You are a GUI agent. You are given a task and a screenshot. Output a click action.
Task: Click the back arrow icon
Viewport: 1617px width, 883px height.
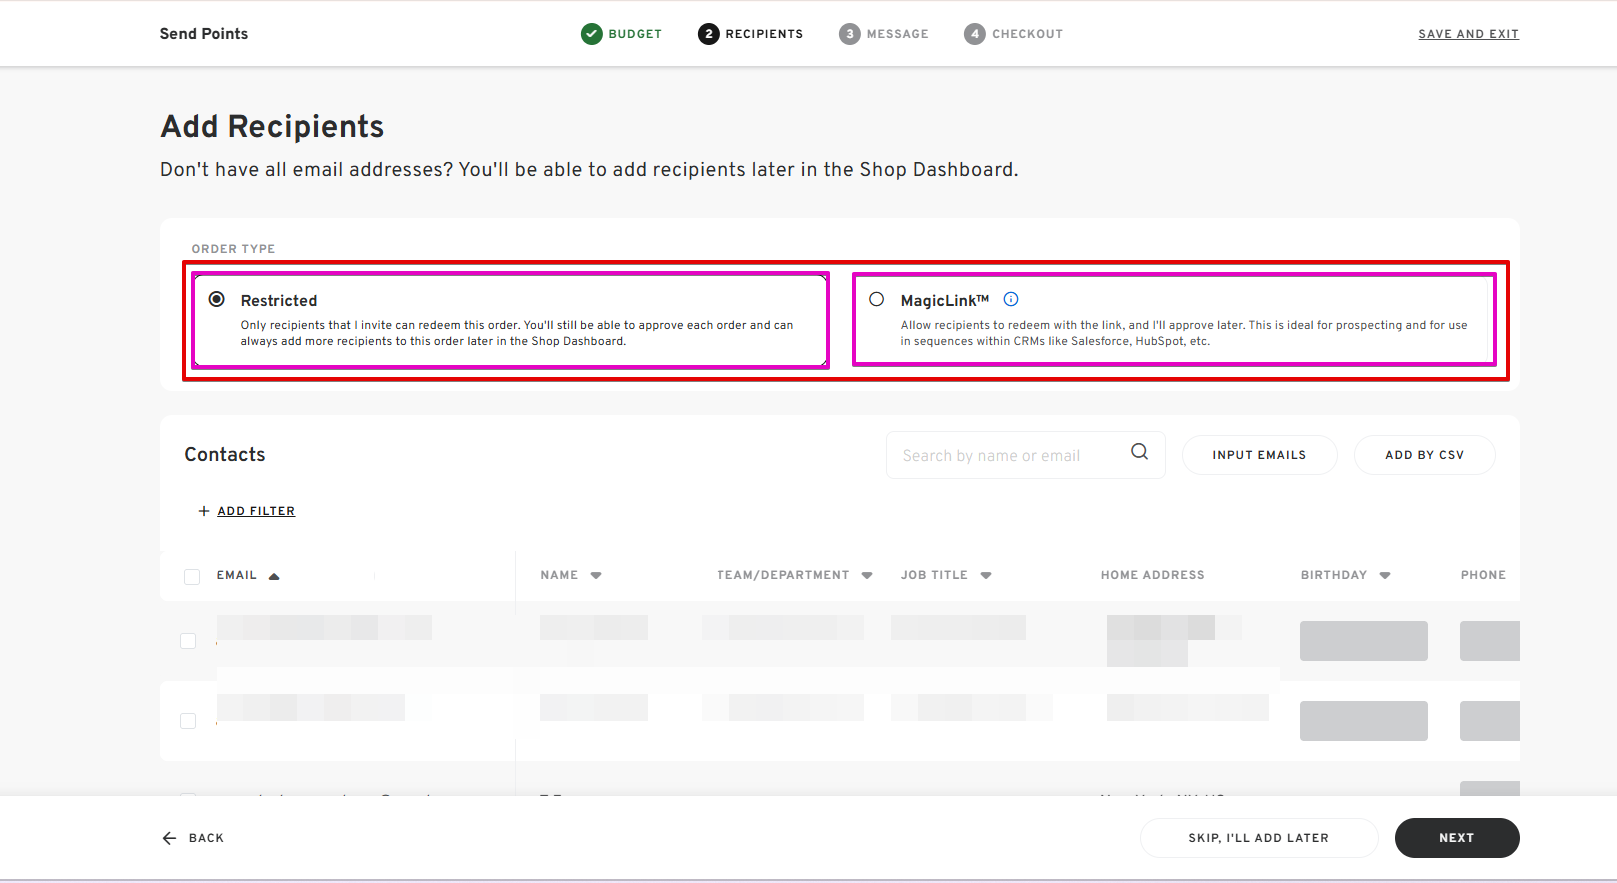click(169, 838)
